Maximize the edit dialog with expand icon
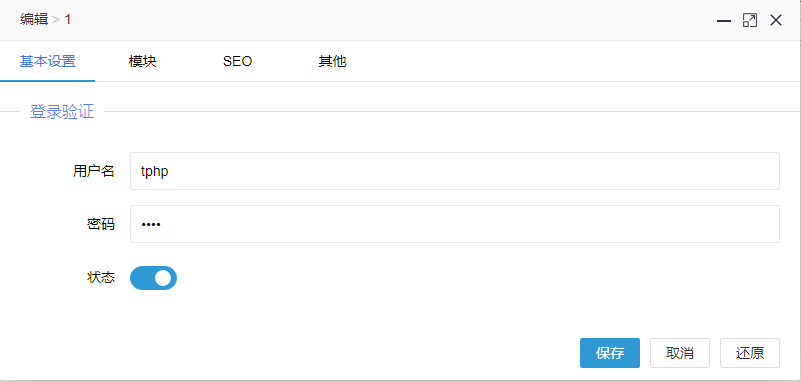The height and width of the screenshot is (382, 801). 750,20
